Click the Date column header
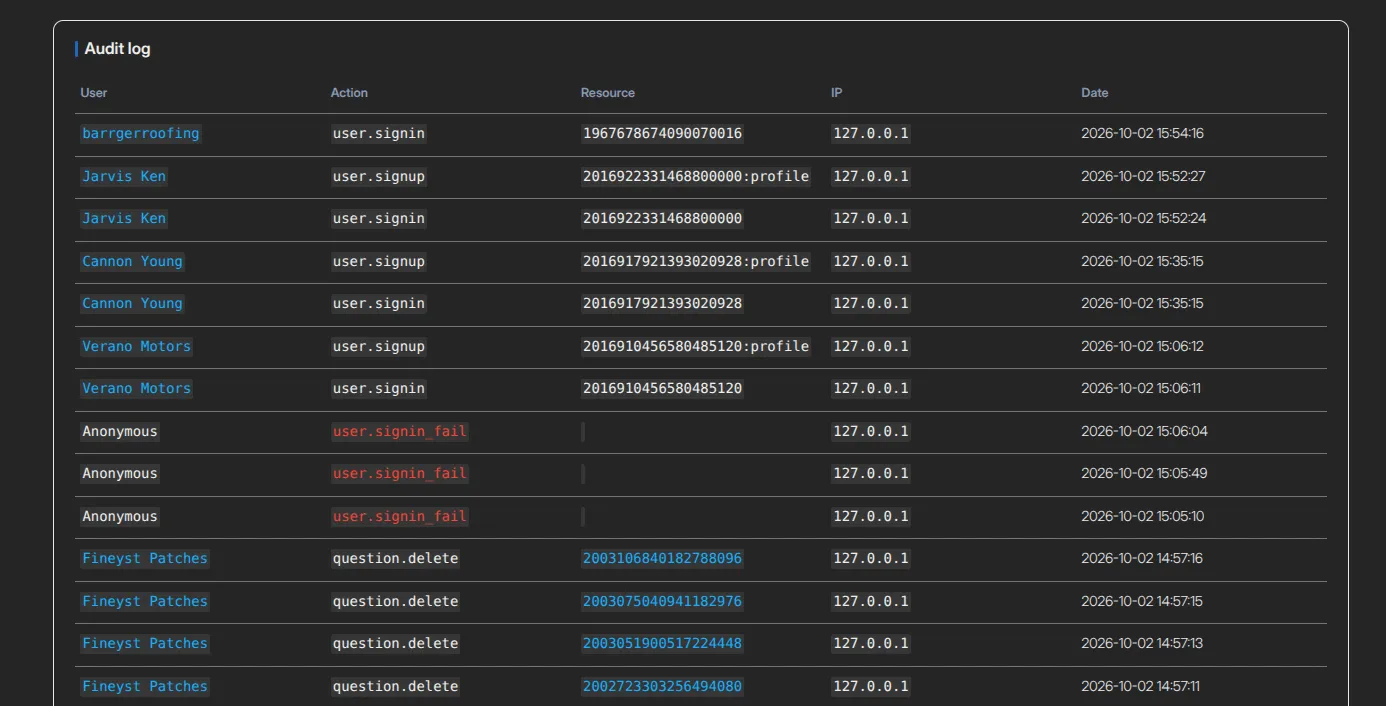1386x706 pixels. tap(1095, 93)
